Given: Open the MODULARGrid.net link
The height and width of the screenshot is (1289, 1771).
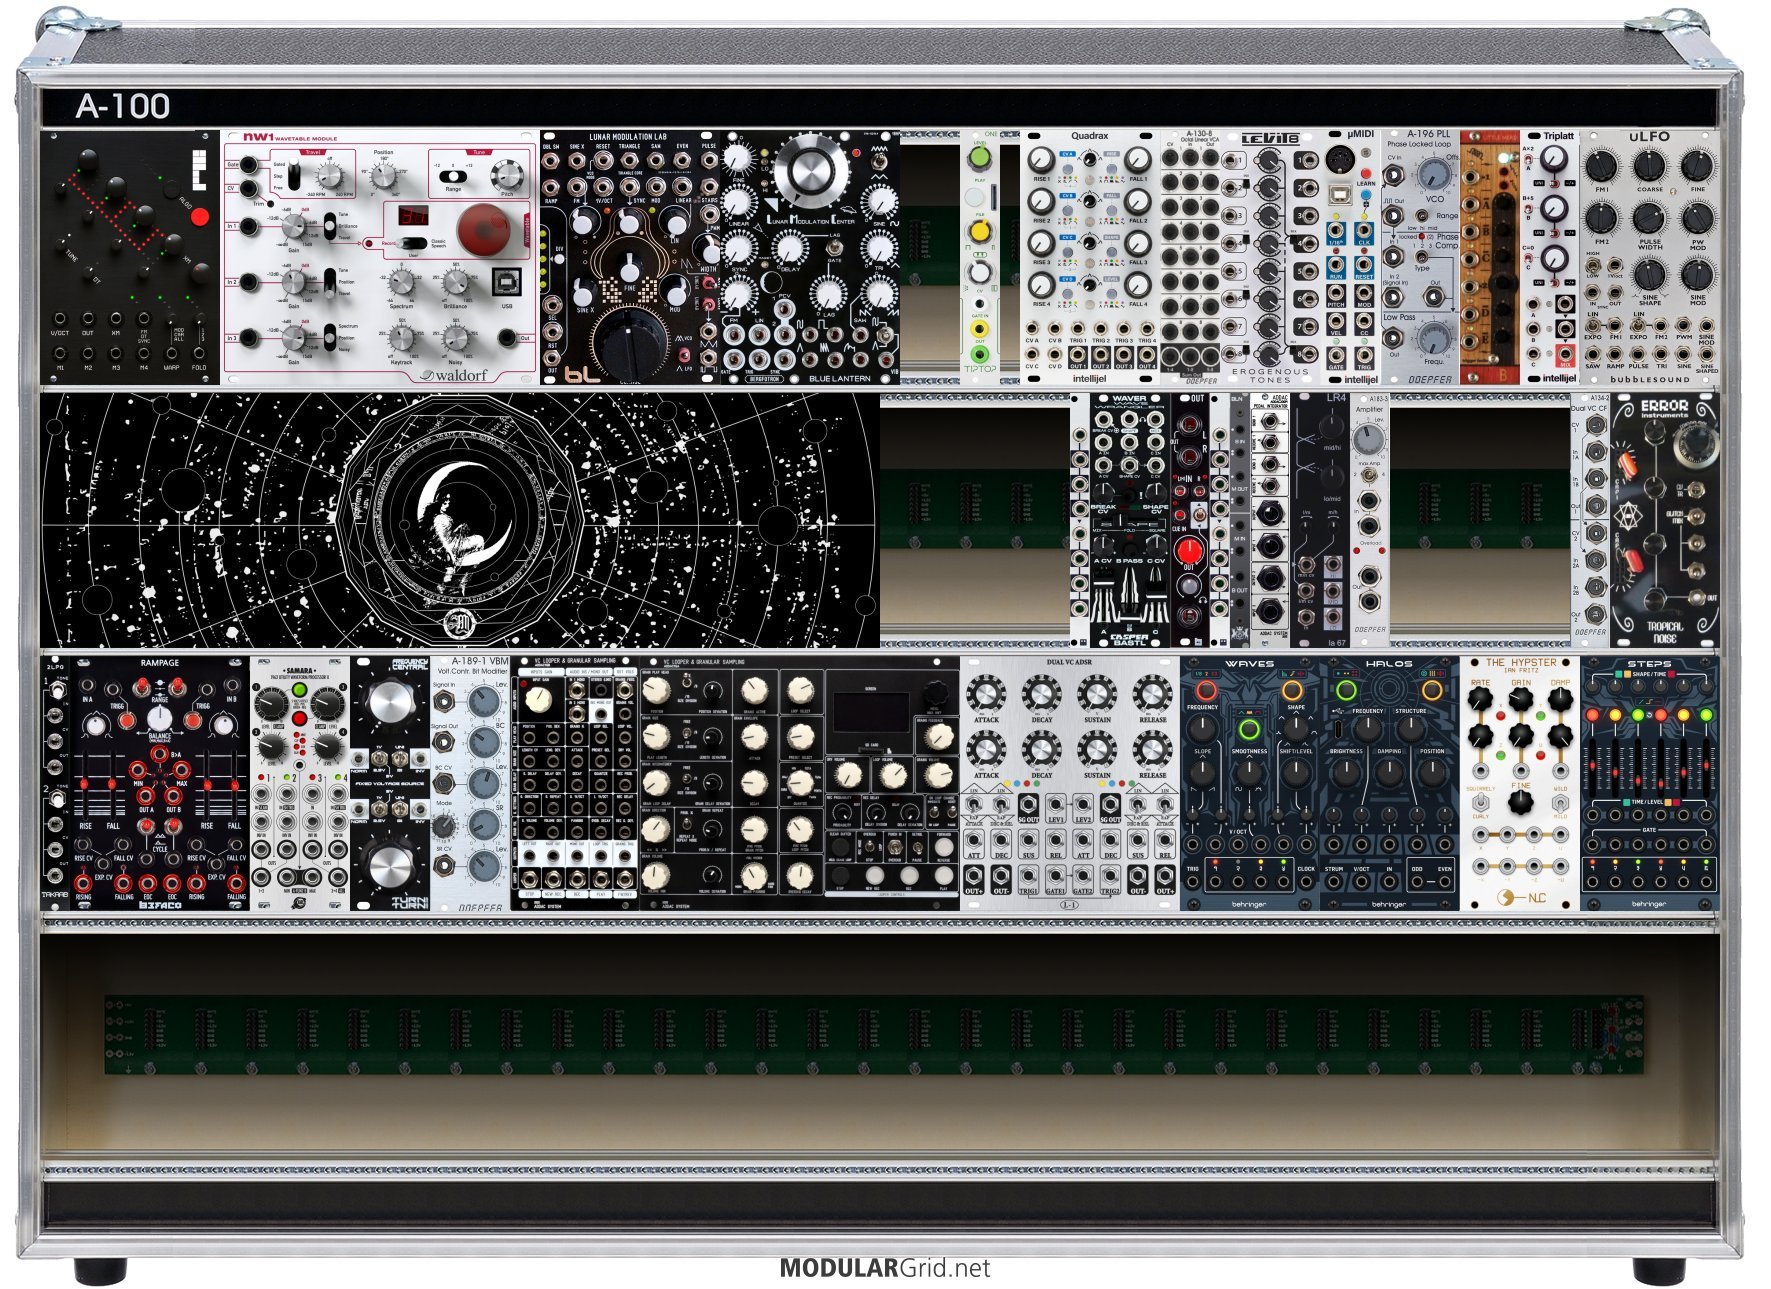Looking at the screenshot, I should pos(885,1268).
